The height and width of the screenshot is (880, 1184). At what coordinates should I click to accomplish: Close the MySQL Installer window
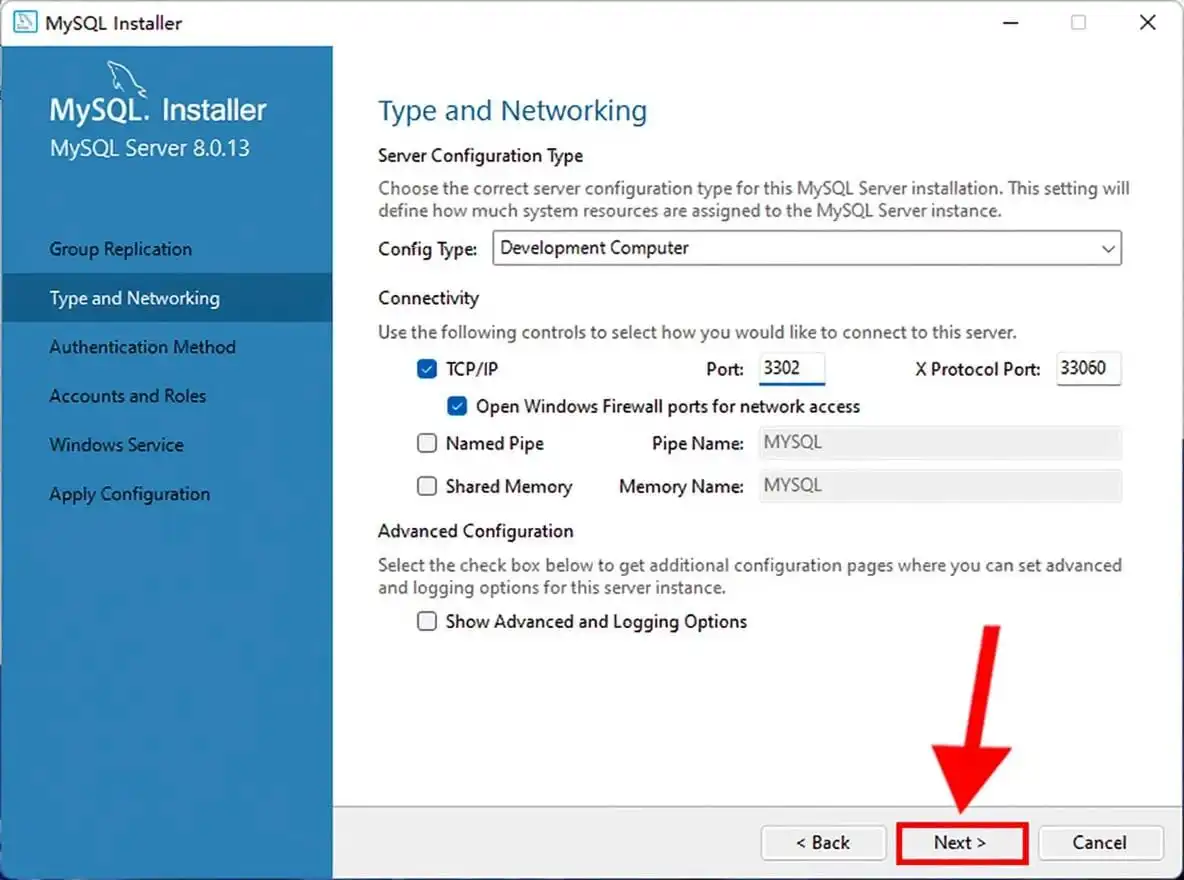tap(1147, 23)
